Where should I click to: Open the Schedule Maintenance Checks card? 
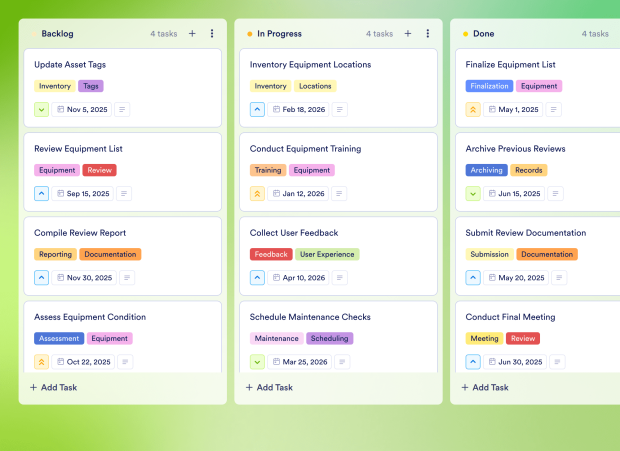coord(310,317)
